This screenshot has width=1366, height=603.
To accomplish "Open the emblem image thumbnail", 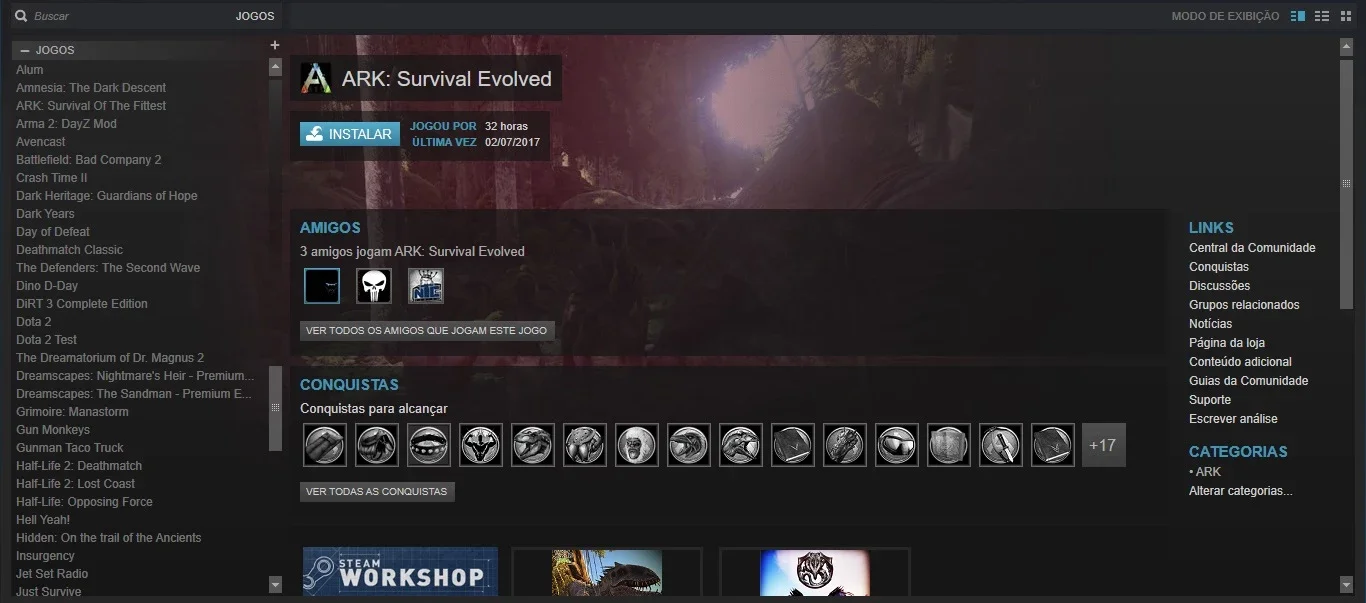I will (814, 572).
